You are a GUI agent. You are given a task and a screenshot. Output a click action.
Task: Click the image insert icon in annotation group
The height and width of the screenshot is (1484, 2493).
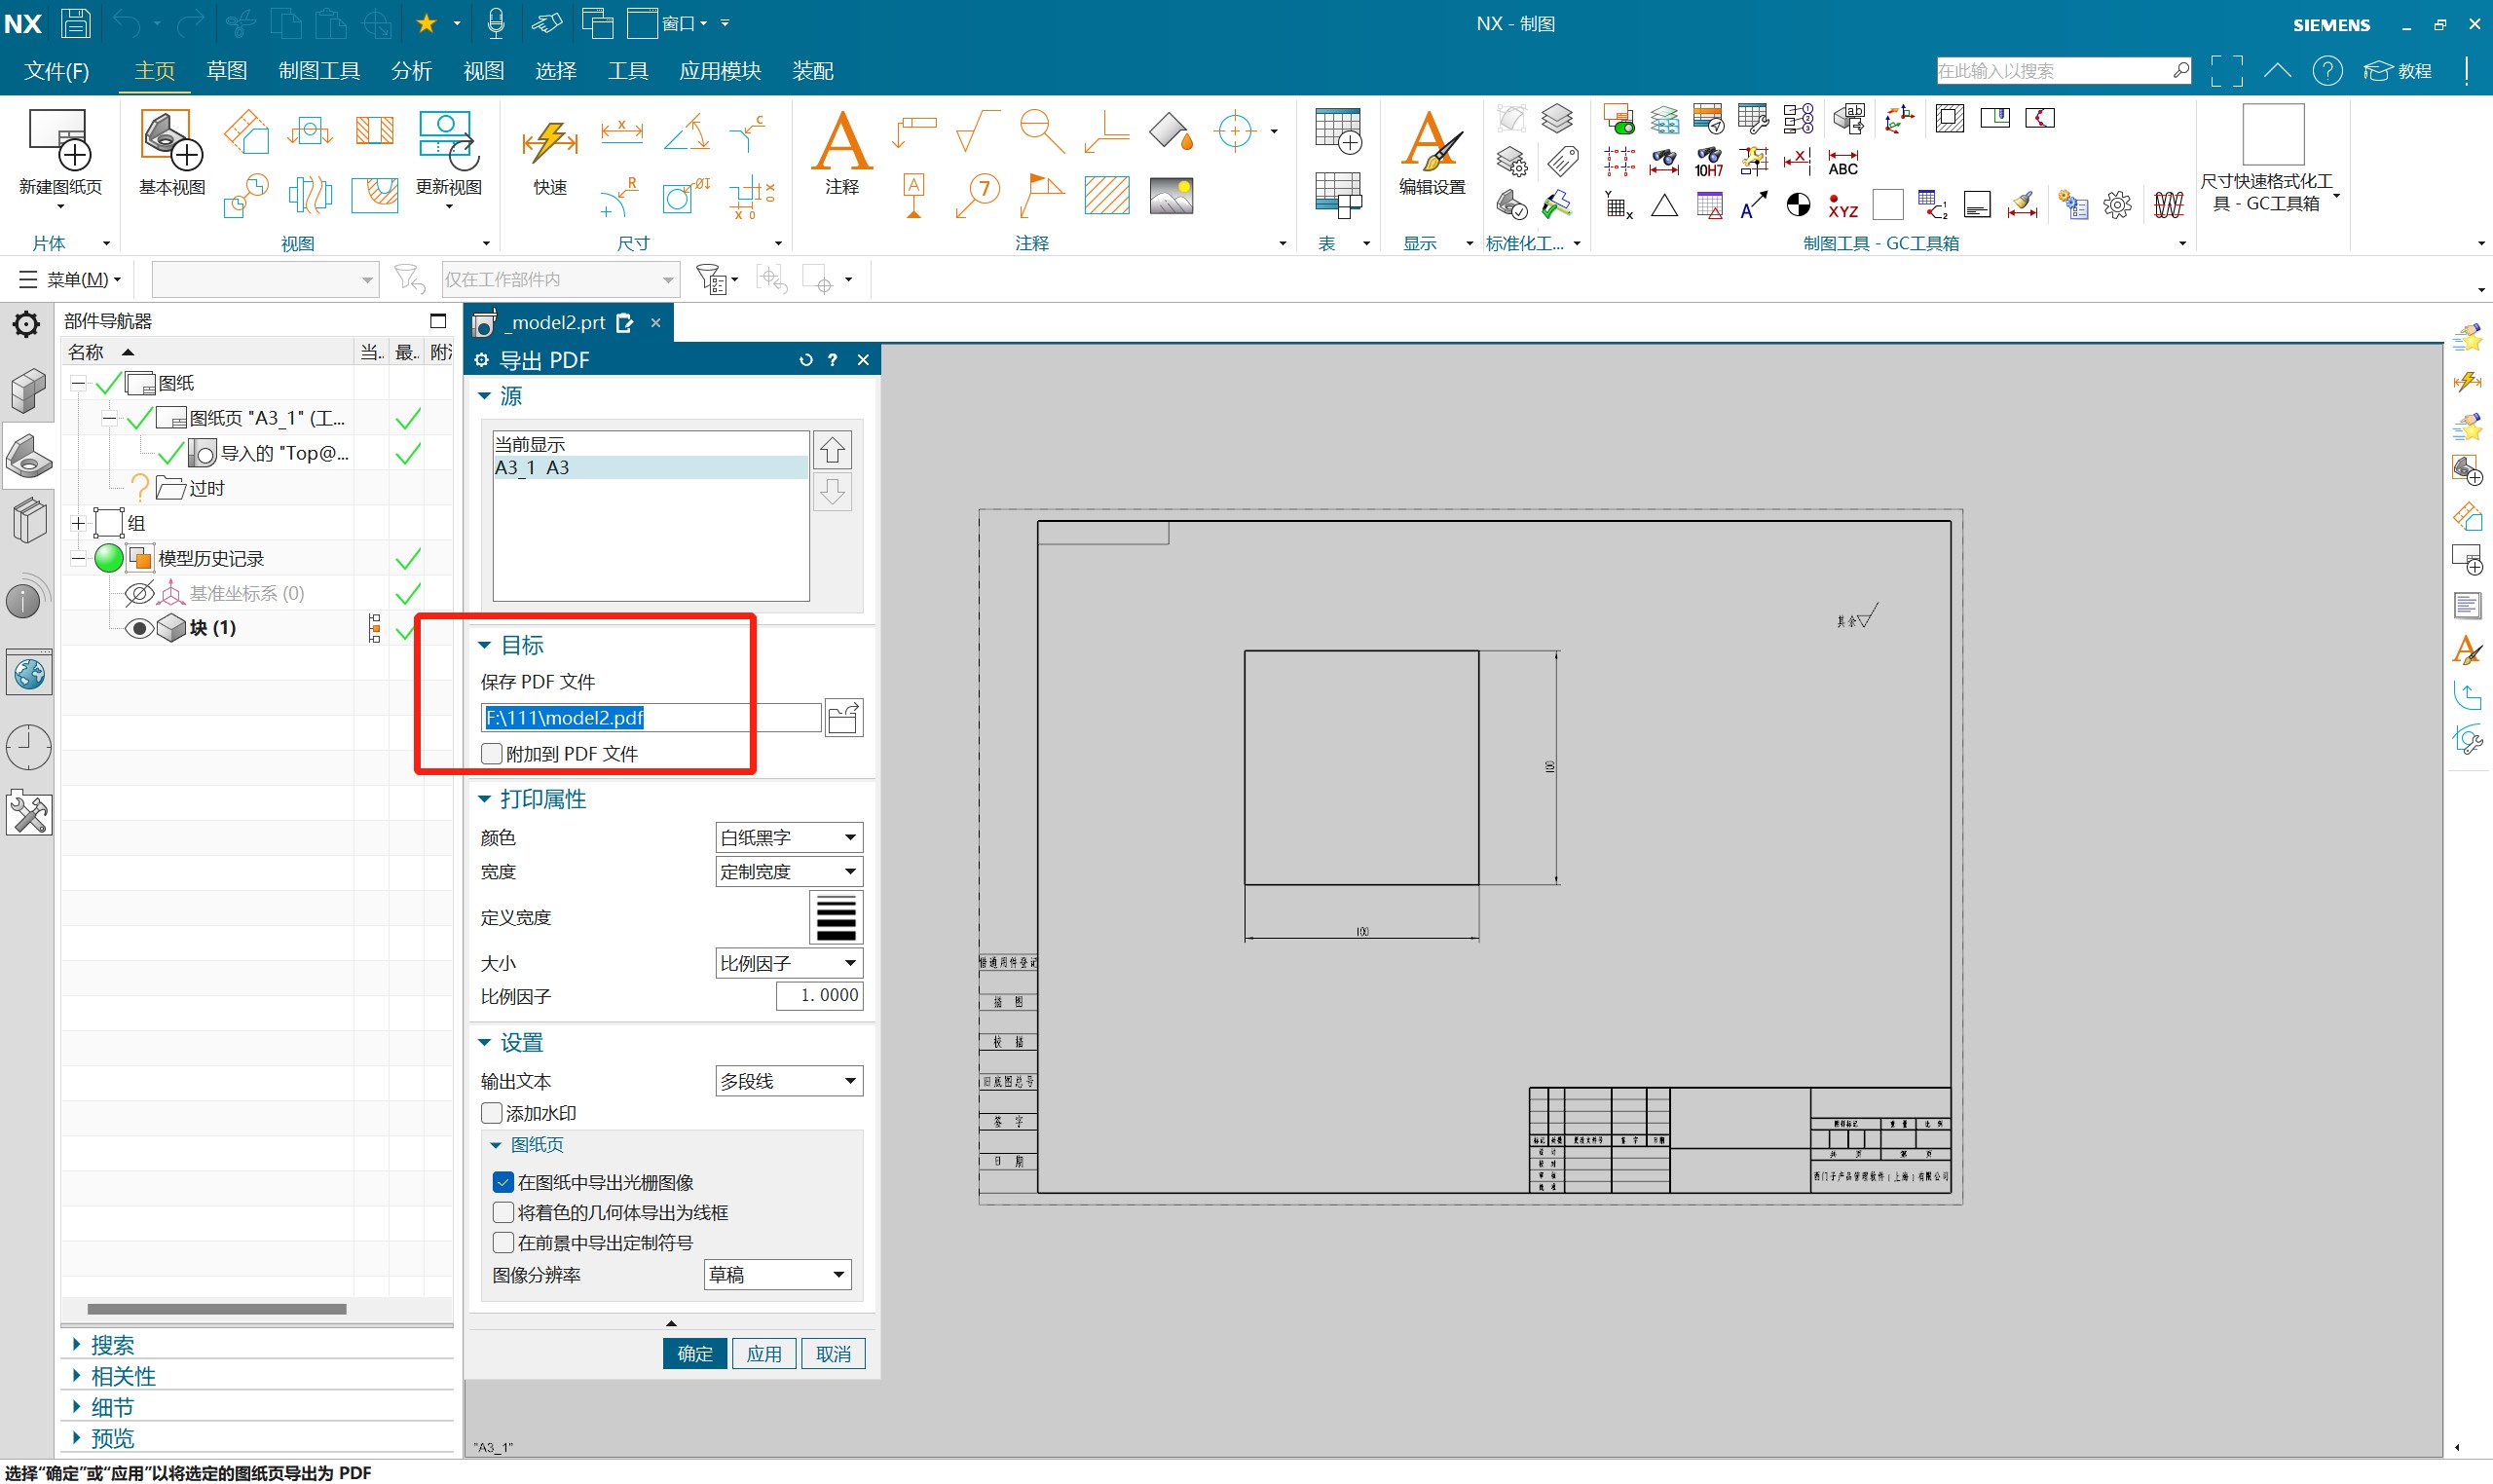point(1171,195)
